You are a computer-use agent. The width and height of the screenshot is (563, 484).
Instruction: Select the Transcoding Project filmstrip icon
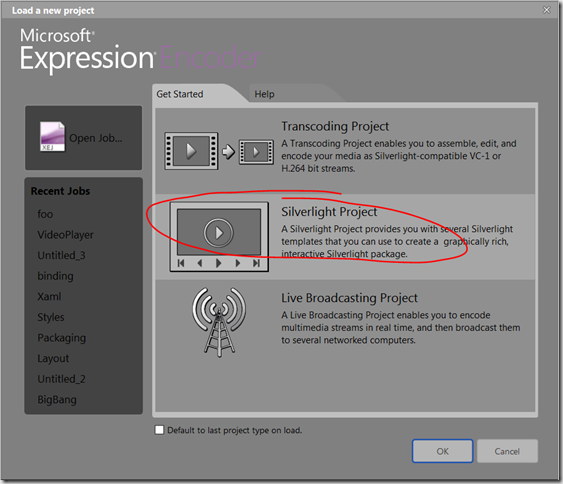[191, 151]
